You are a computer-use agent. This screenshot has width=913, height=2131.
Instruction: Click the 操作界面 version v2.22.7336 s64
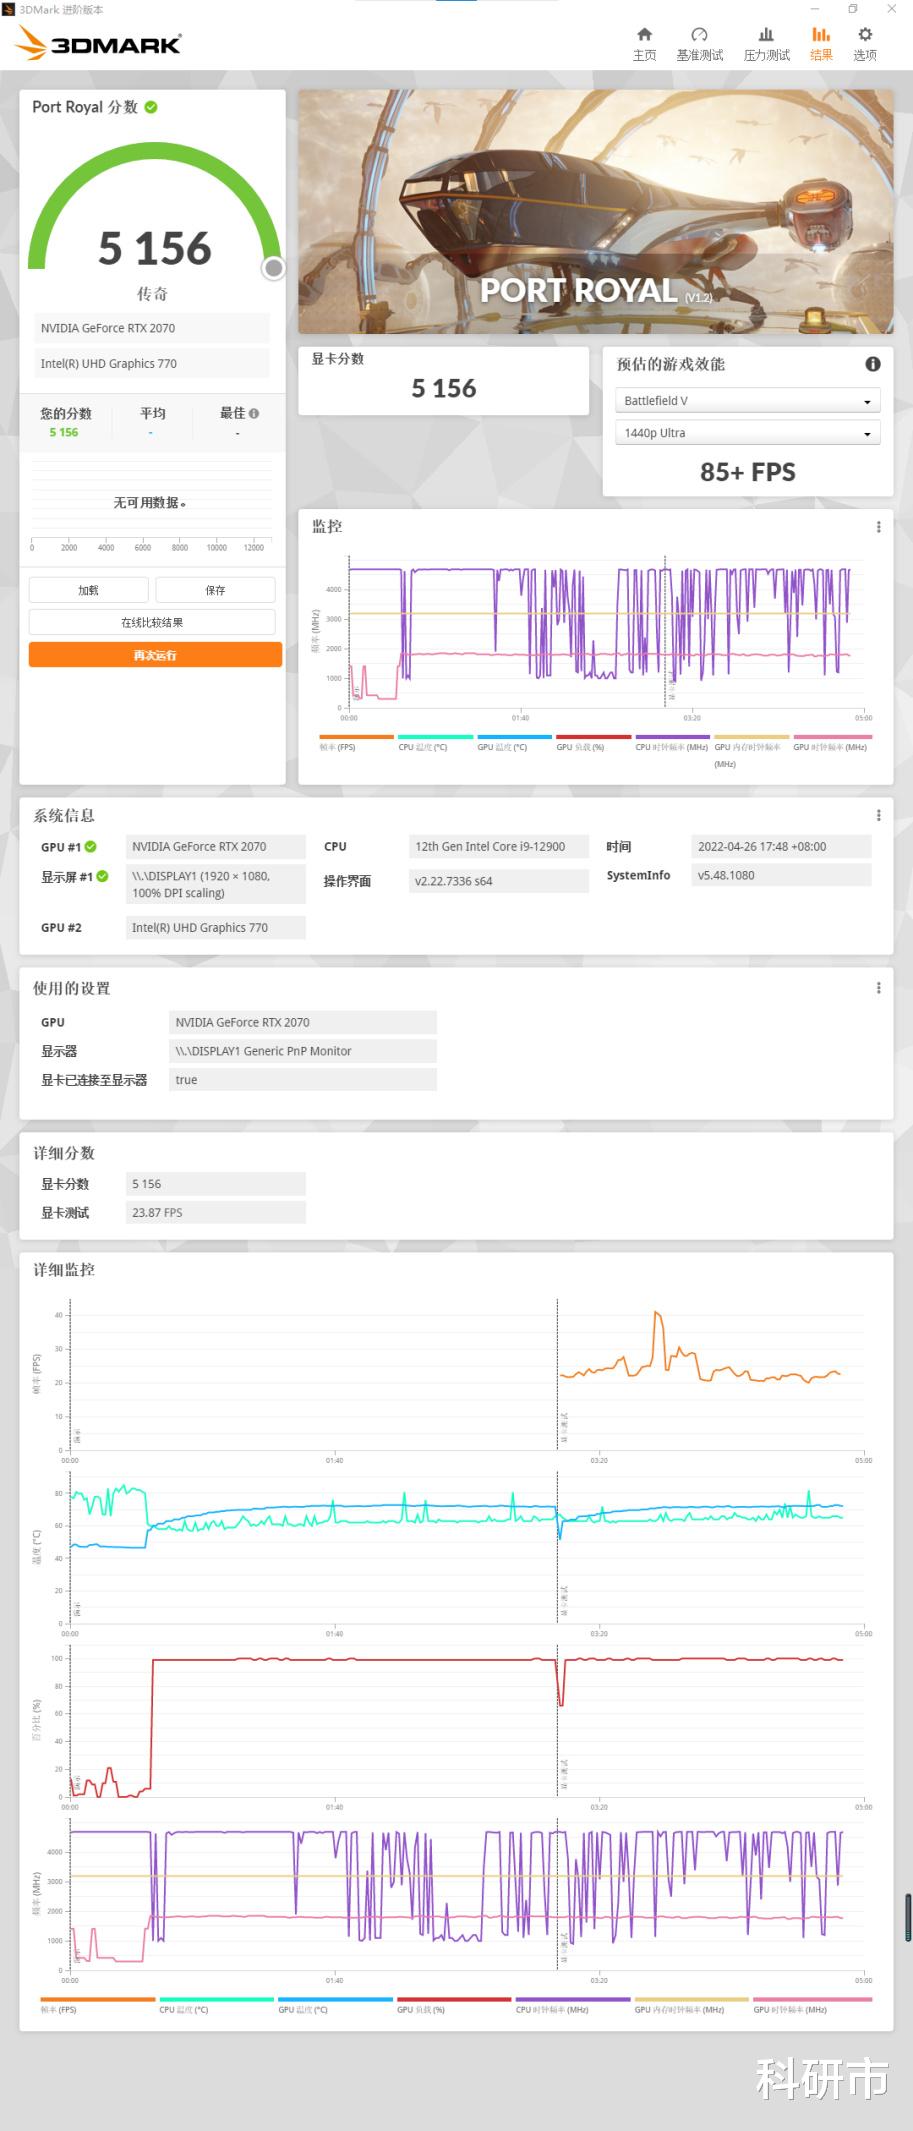pyautogui.click(x=498, y=881)
